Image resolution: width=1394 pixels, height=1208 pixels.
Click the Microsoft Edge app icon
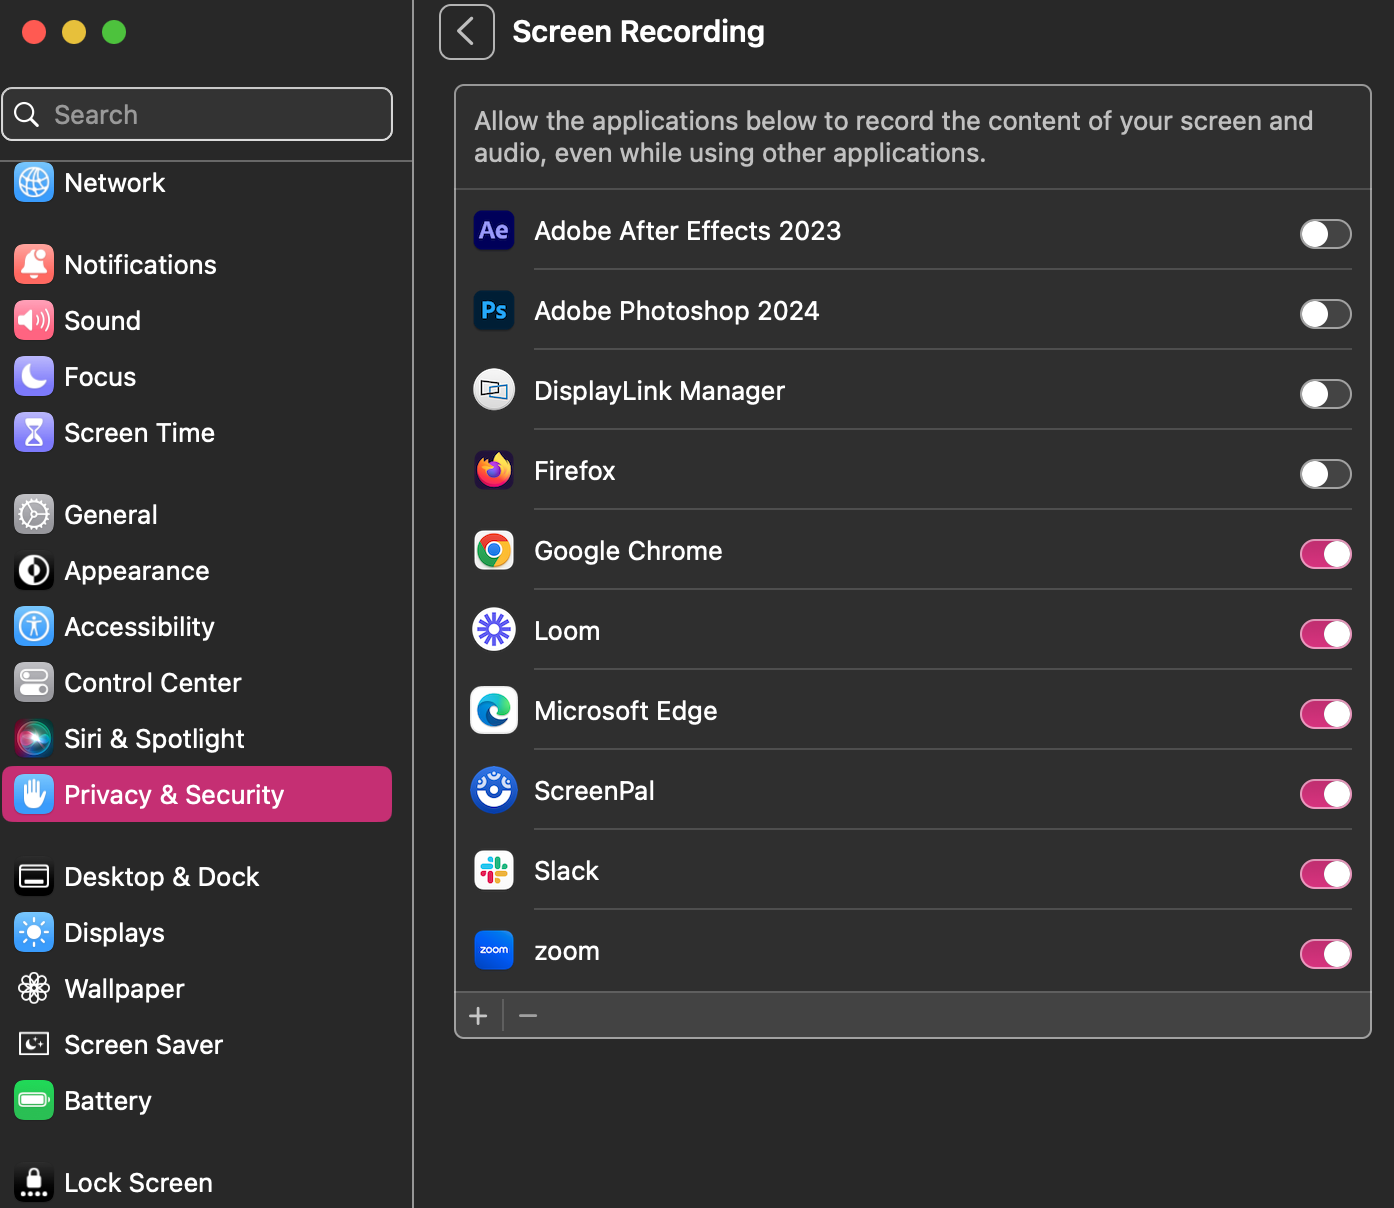pos(494,710)
